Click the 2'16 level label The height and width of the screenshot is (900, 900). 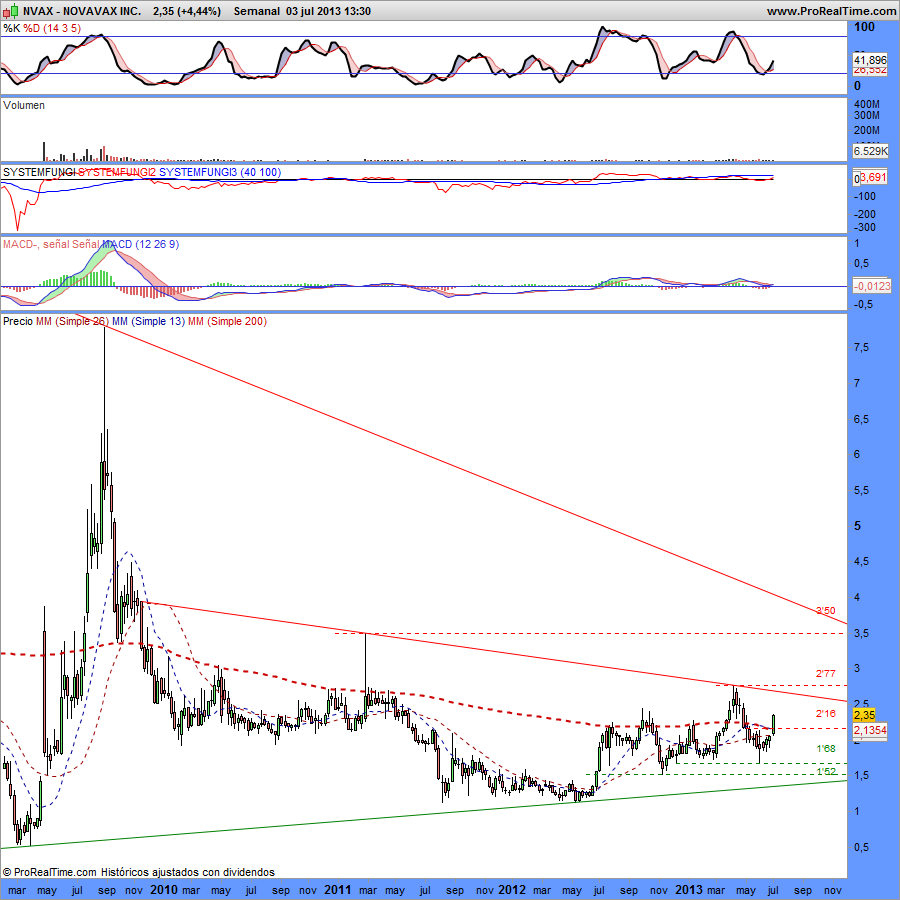tap(825, 713)
